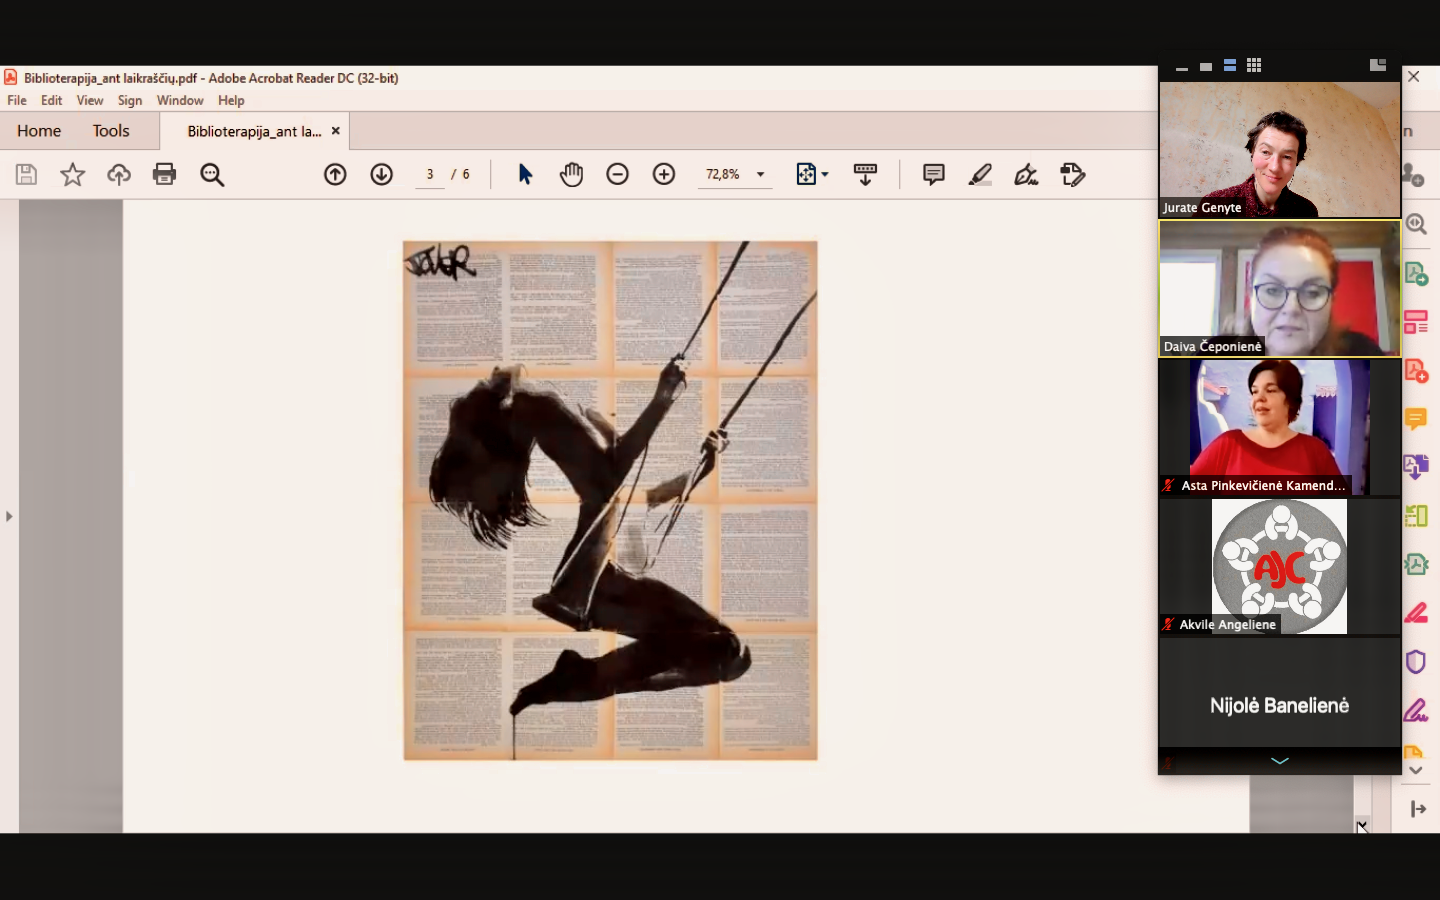The height and width of the screenshot is (900, 1440).
Task: Open the Export PDF tool in sidebar
Action: [x=1416, y=273]
